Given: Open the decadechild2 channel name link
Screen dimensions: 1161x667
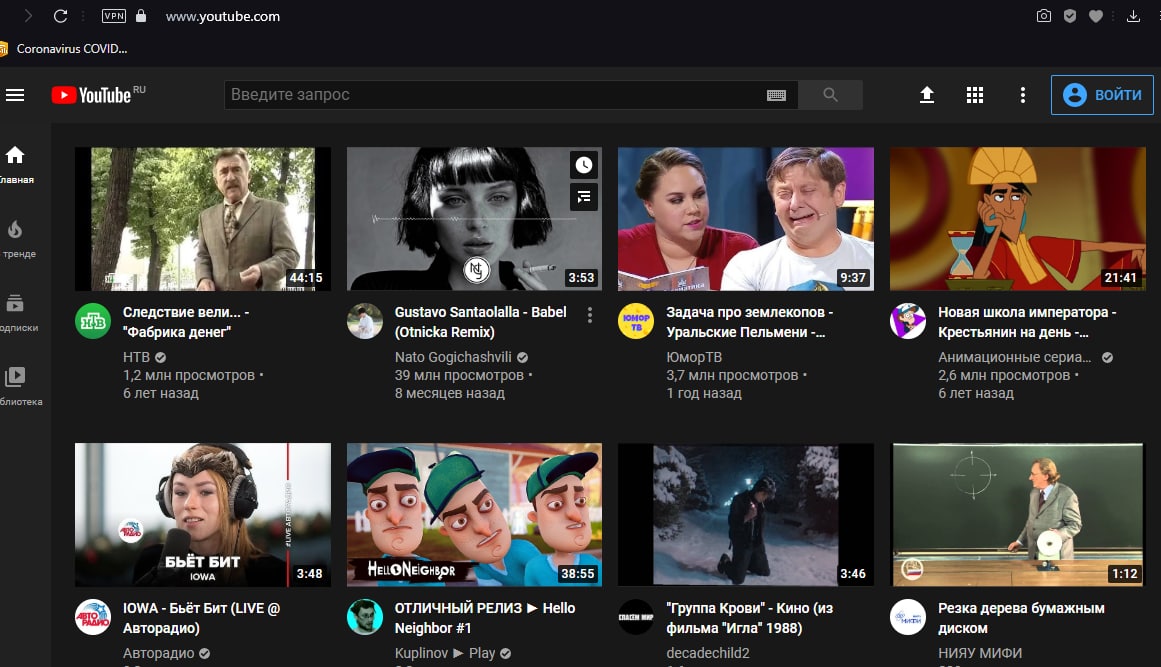Looking at the screenshot, I should 708,654.
